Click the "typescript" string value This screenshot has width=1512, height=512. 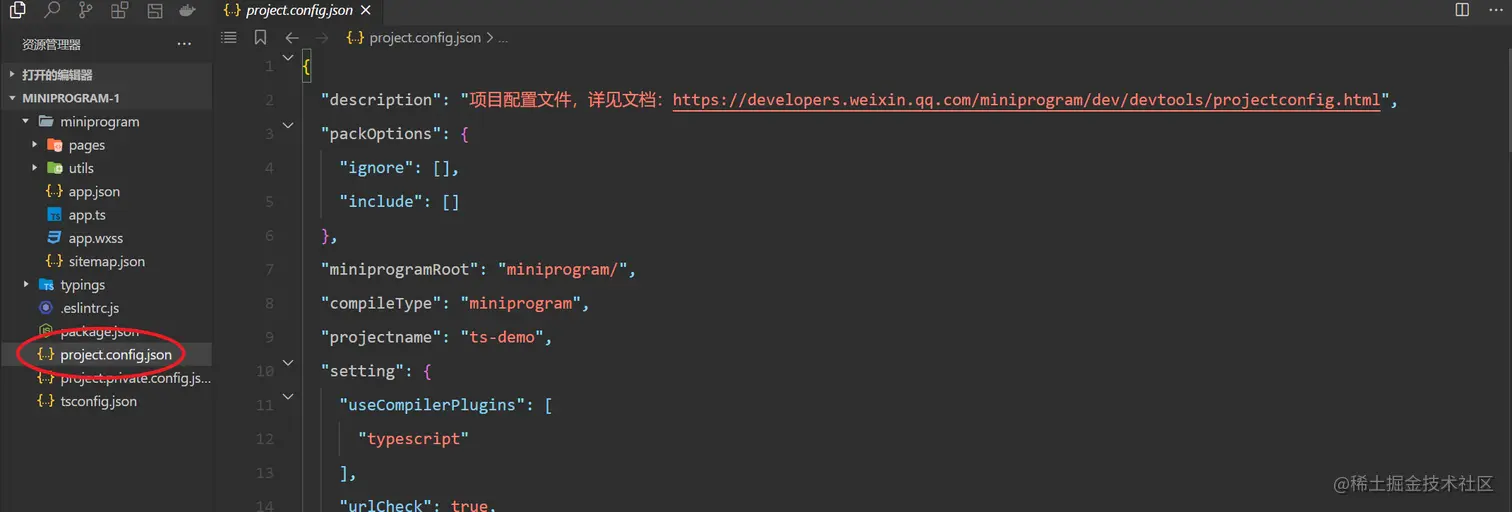coord(413,439)
